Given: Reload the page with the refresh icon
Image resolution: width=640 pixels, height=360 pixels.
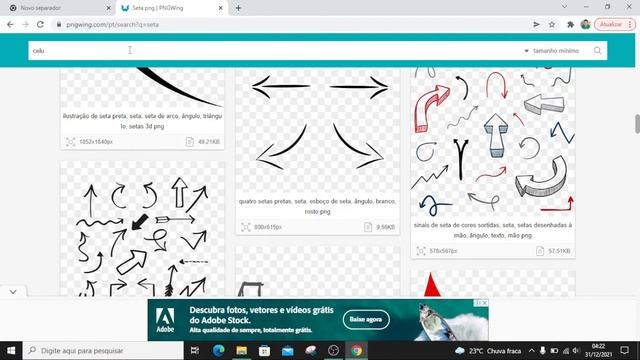Looking at the screenshot, I should point(40,24).
